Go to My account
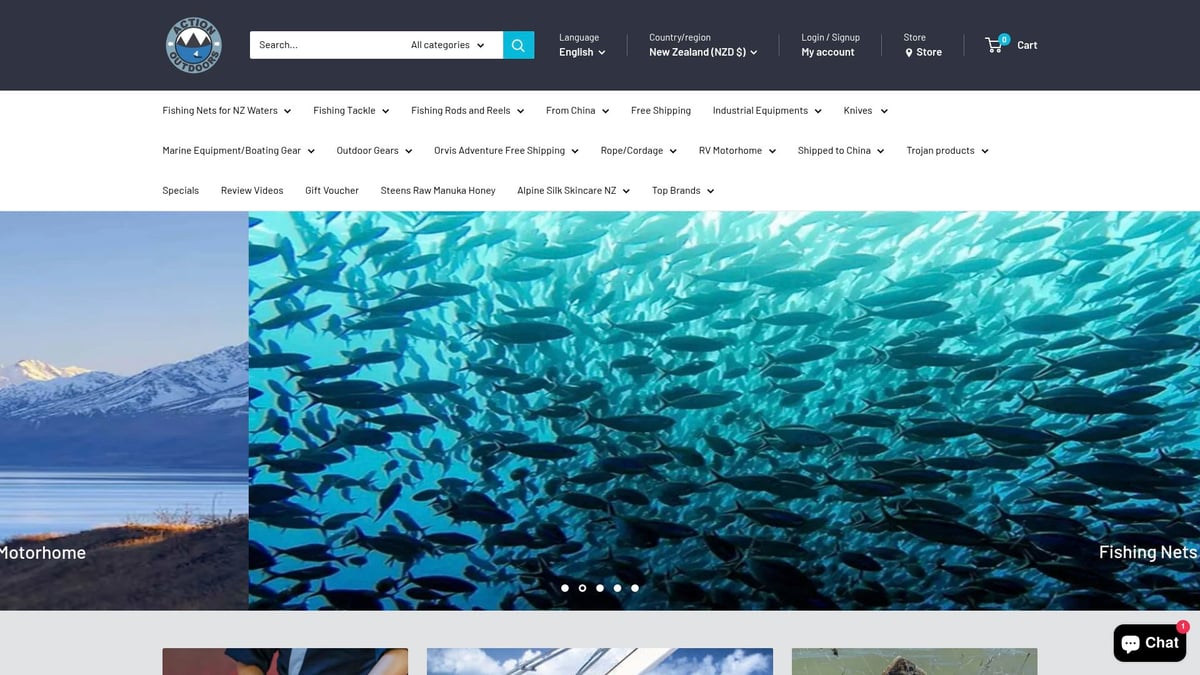Viewport: 1200px width, 675px height. click(x=827, y=52)
